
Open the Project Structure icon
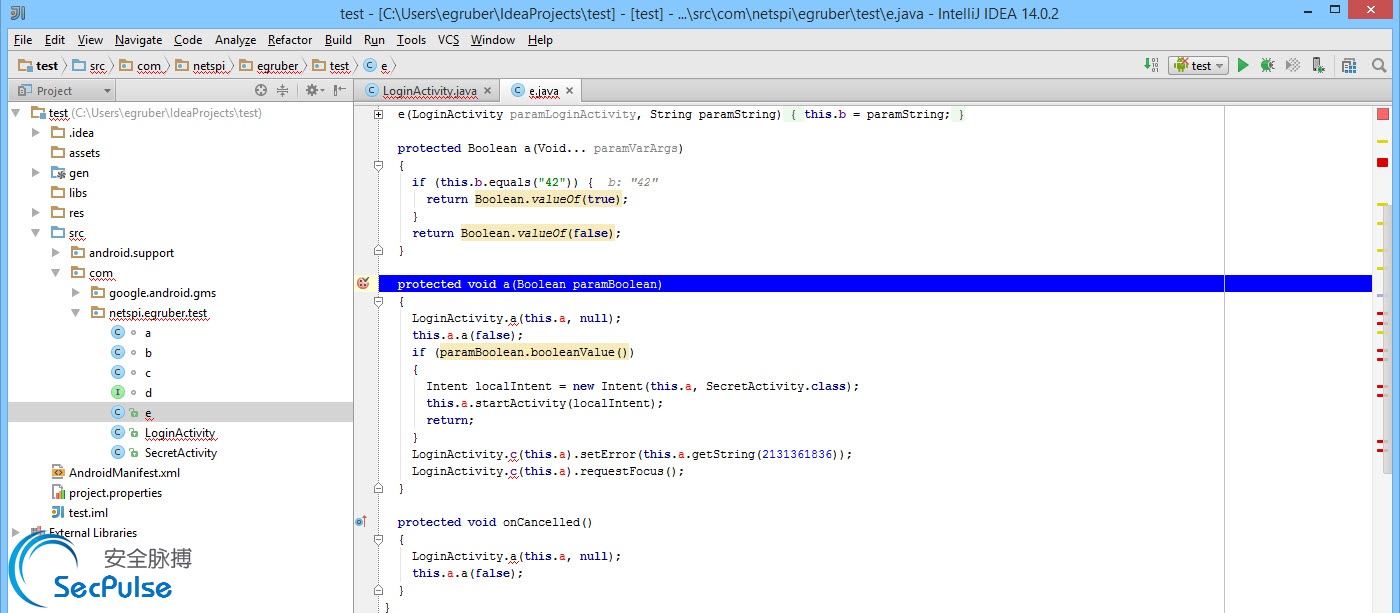[x=1349, y=65]
